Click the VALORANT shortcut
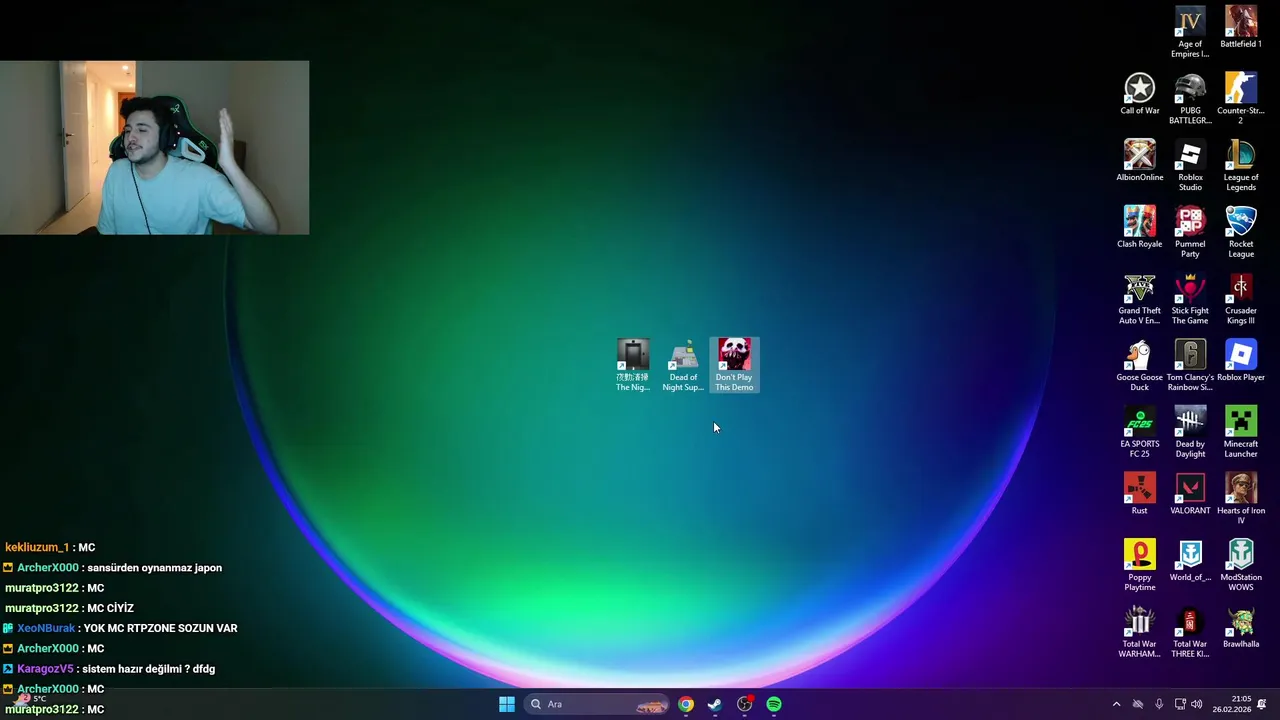This screenshot has height=720, width=1280. tap(1190, 494)
